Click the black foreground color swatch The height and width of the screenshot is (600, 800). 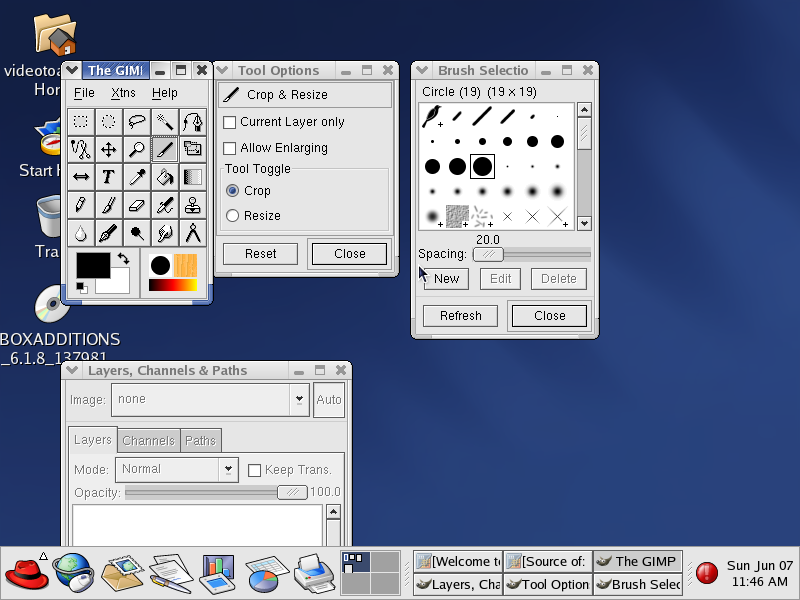pos(93,265)
